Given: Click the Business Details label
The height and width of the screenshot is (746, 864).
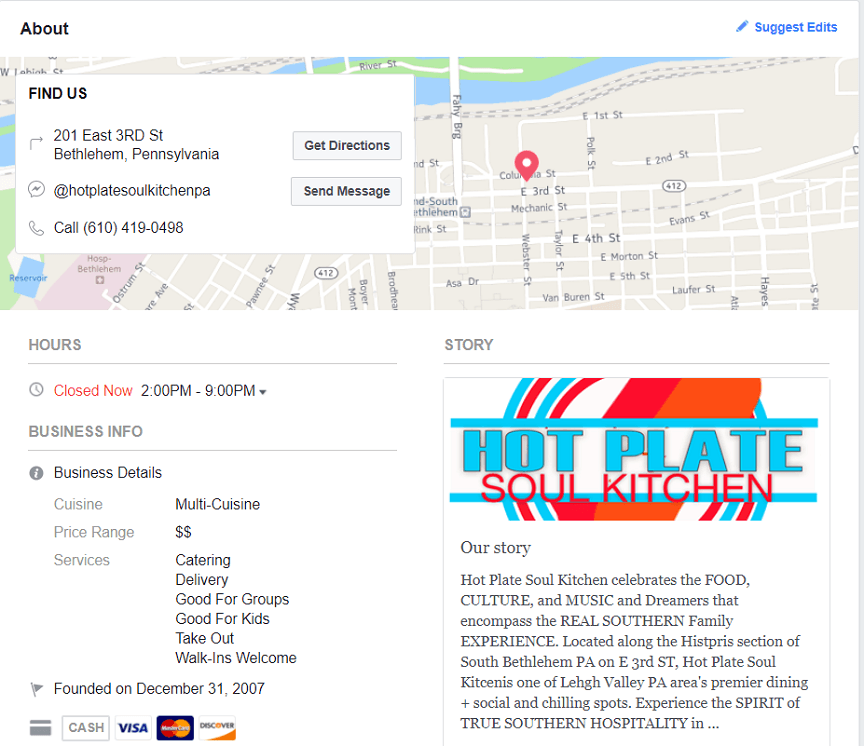Looking at the screenshot, I should (107, 473).
